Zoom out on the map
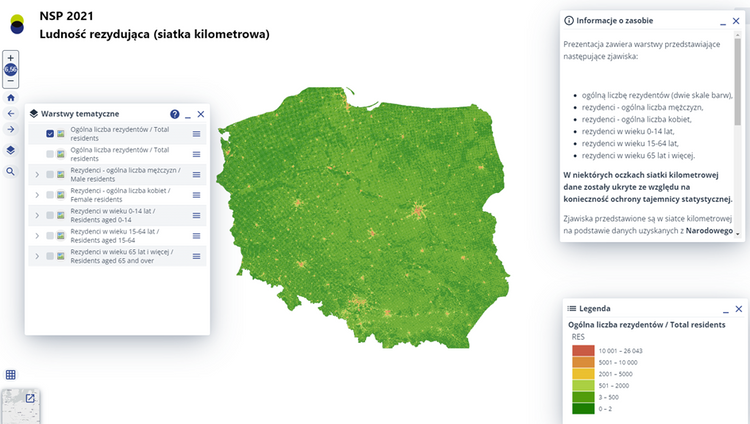The image size is (750, 424). pos(10,81)
